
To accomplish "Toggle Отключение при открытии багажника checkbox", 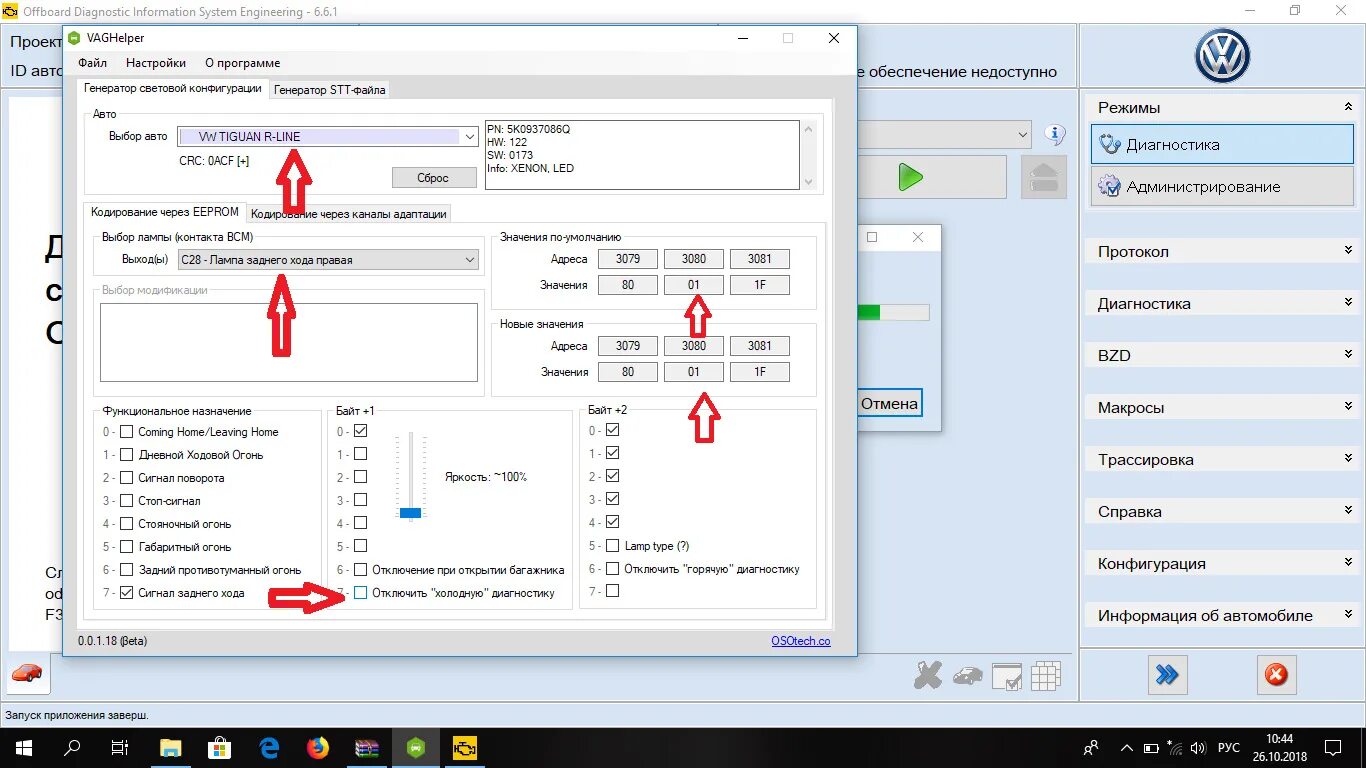I will tap(361, 570).
